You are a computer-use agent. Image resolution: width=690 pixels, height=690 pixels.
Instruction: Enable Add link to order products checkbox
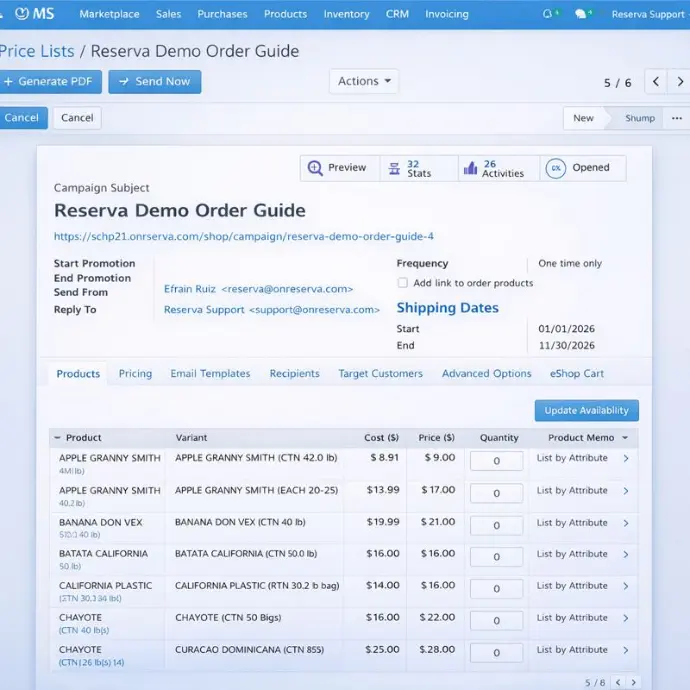tap(402, 283)
